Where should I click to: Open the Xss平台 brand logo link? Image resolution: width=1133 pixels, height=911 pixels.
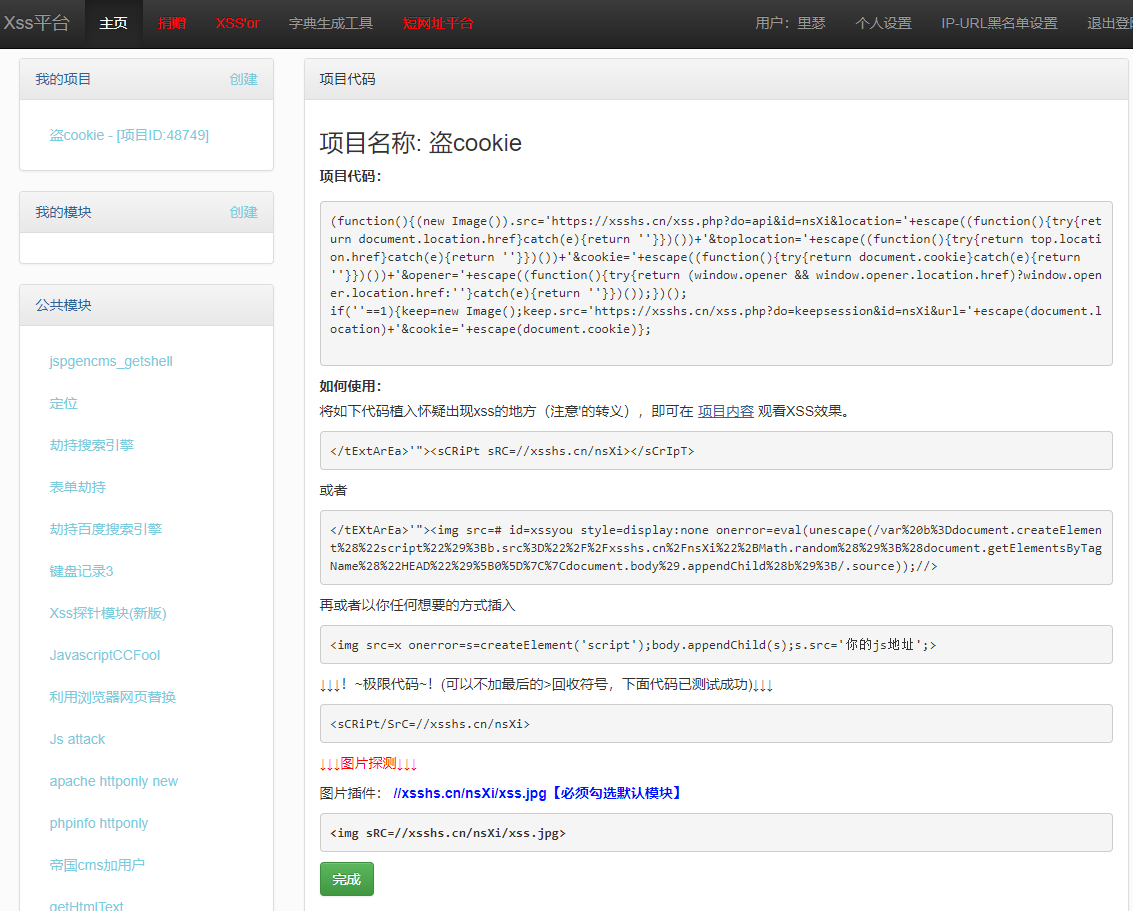tap(36, 23)
